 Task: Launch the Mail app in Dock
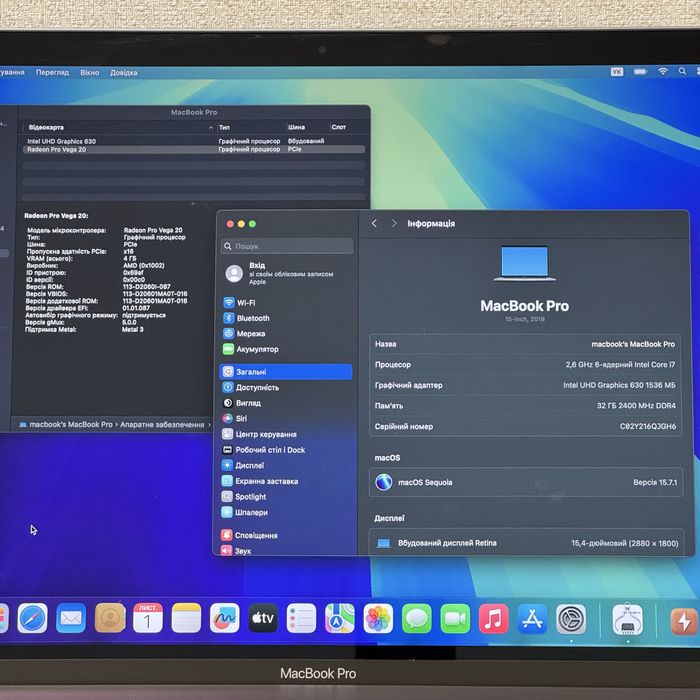pyautogui.click(x=71, y=618)
